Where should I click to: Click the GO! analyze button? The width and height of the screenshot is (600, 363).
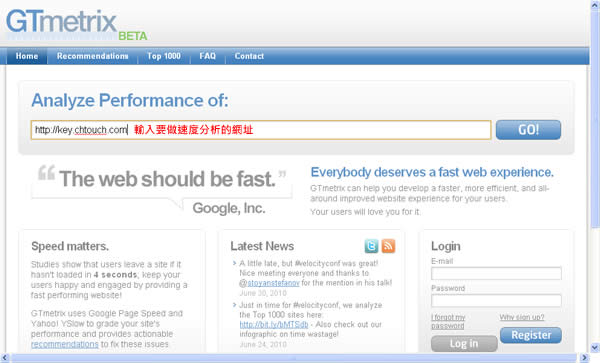click(x=528, y=130)
